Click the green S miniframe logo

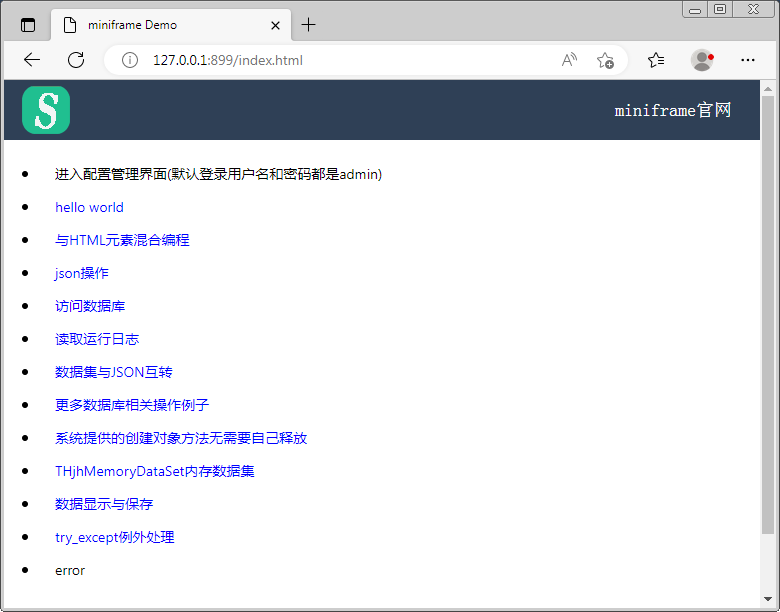(46, 110)
